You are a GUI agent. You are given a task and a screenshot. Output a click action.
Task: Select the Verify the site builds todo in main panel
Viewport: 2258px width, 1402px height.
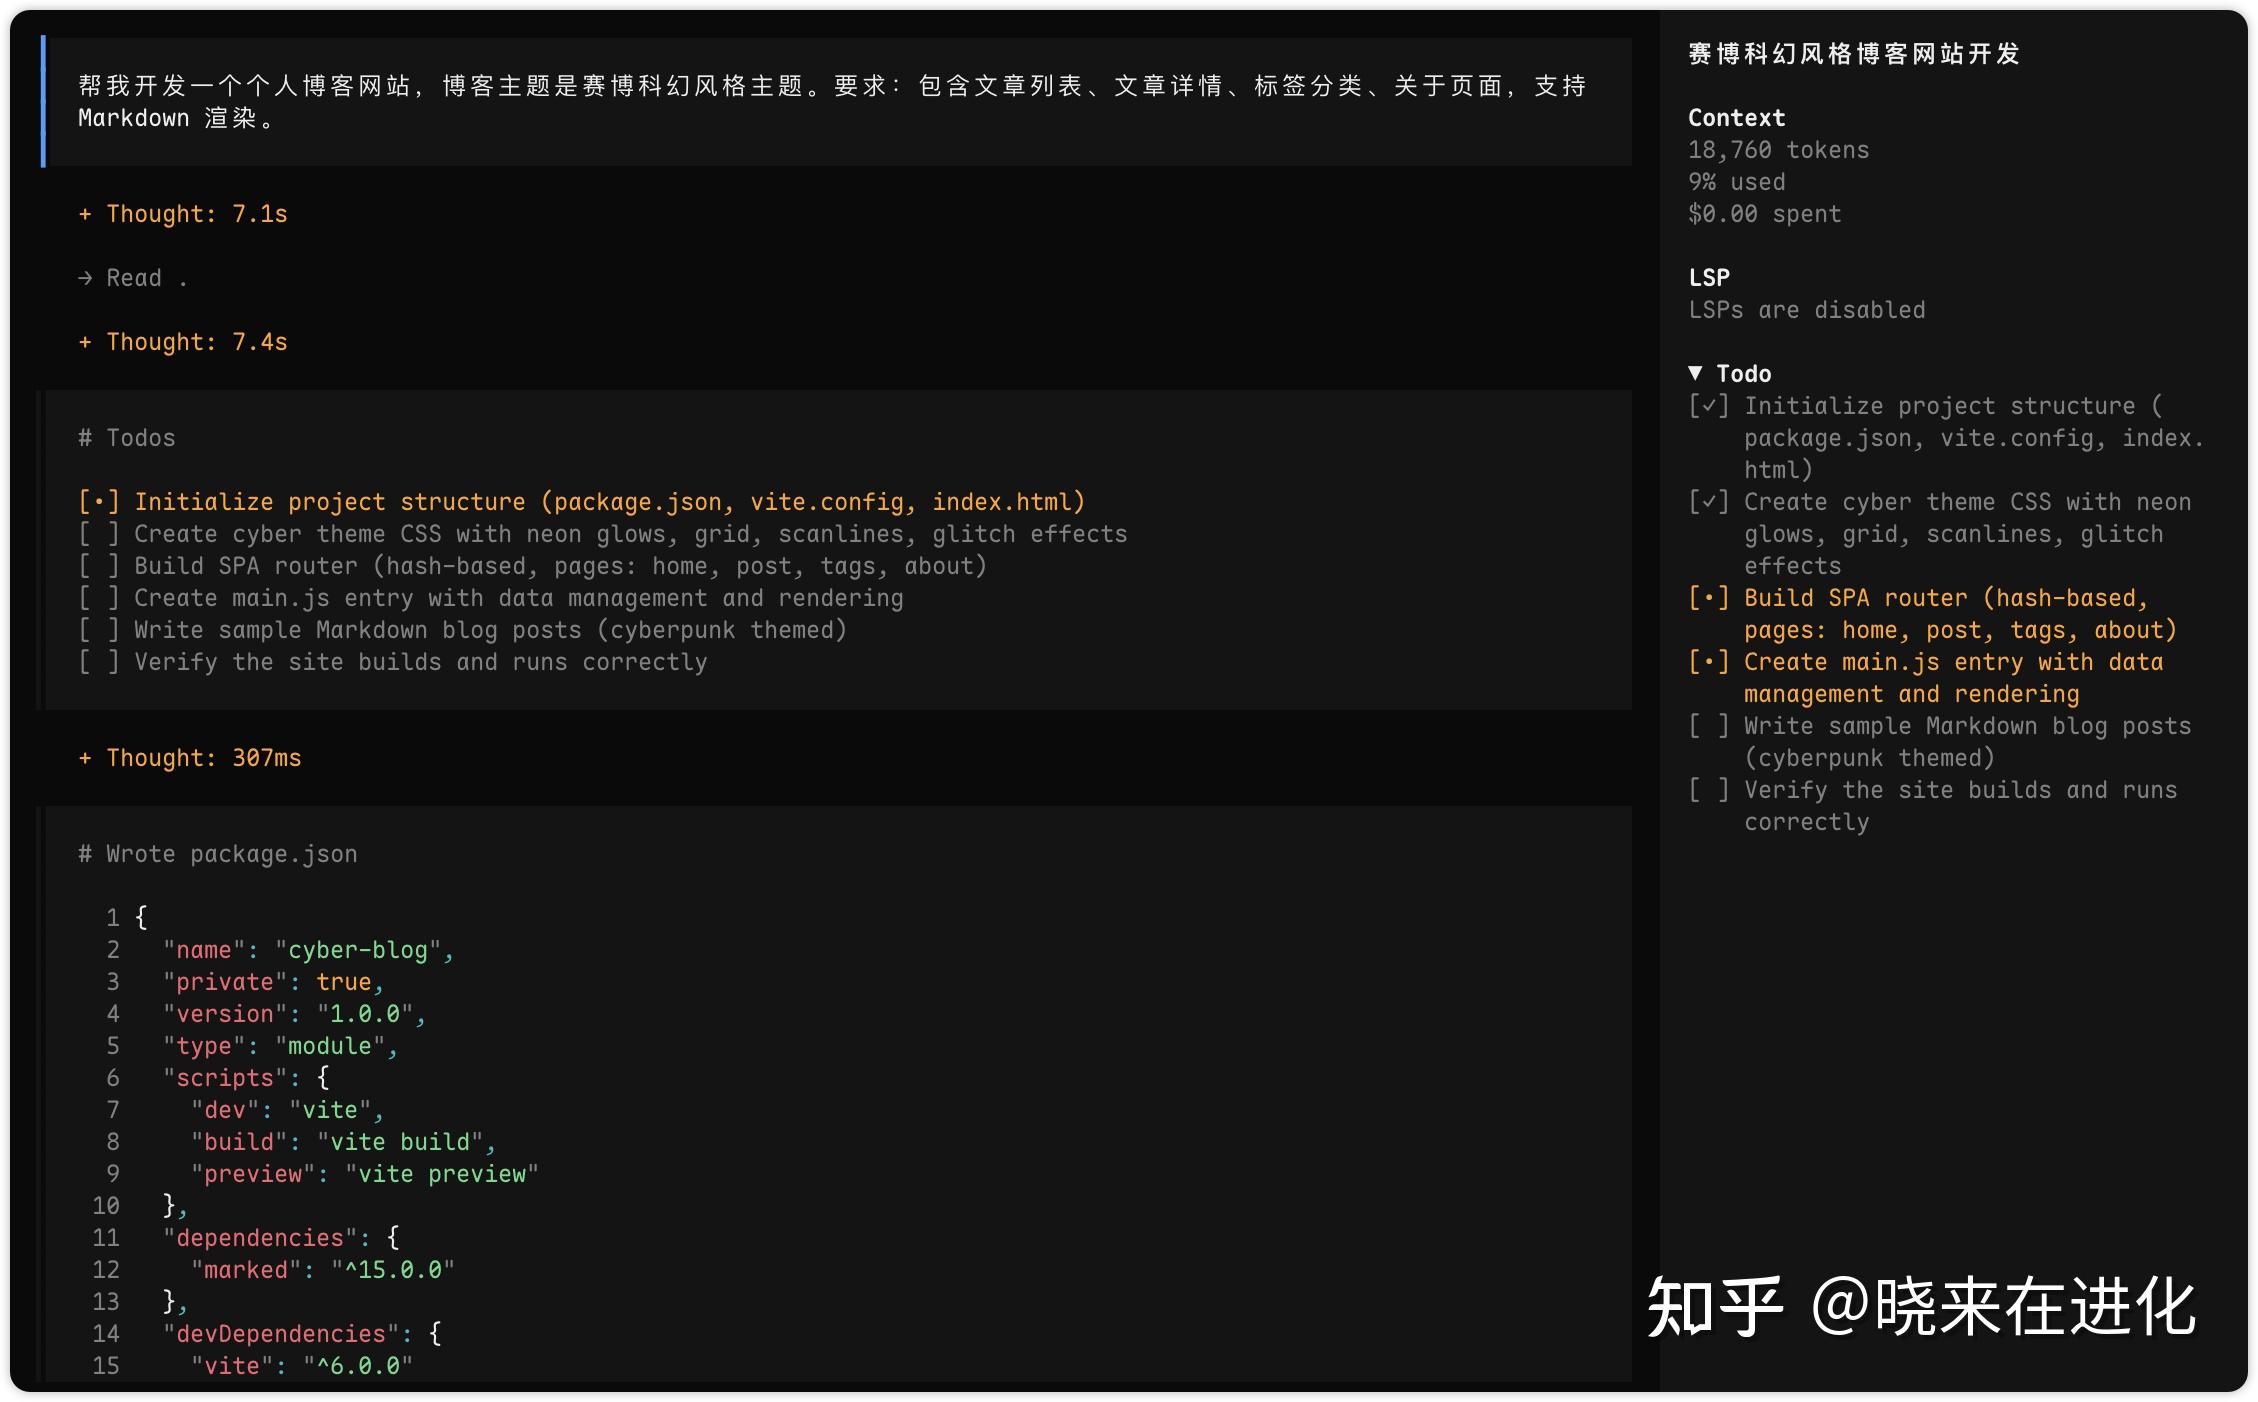[393, 662]
